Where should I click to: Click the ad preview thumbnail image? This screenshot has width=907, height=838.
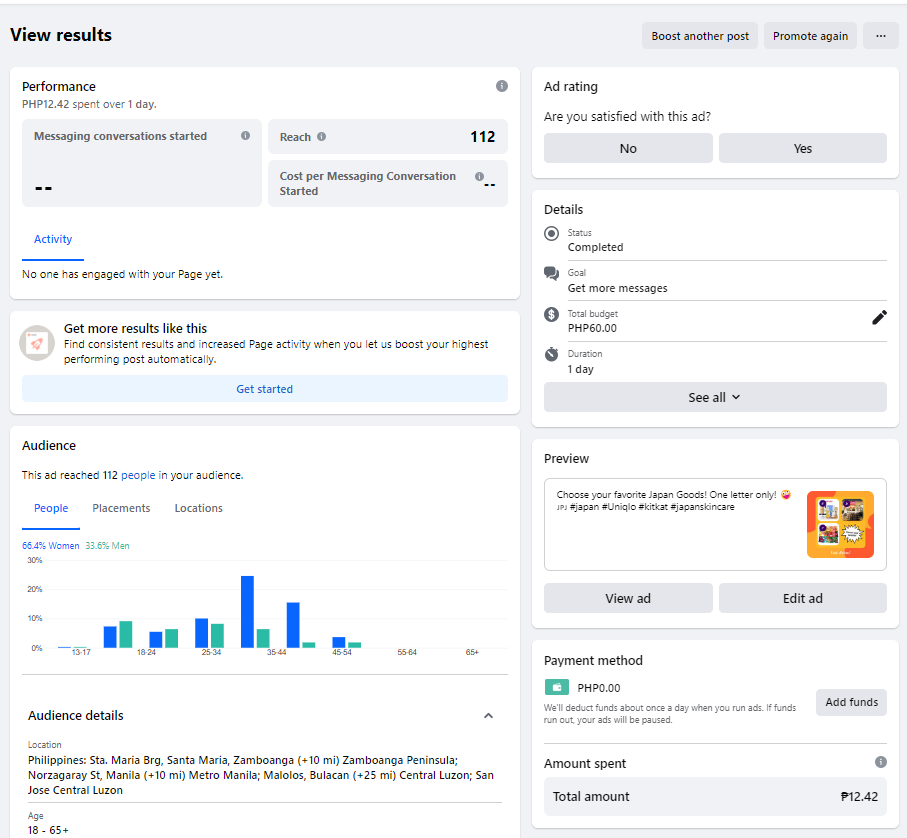click(x=840, y=524)
